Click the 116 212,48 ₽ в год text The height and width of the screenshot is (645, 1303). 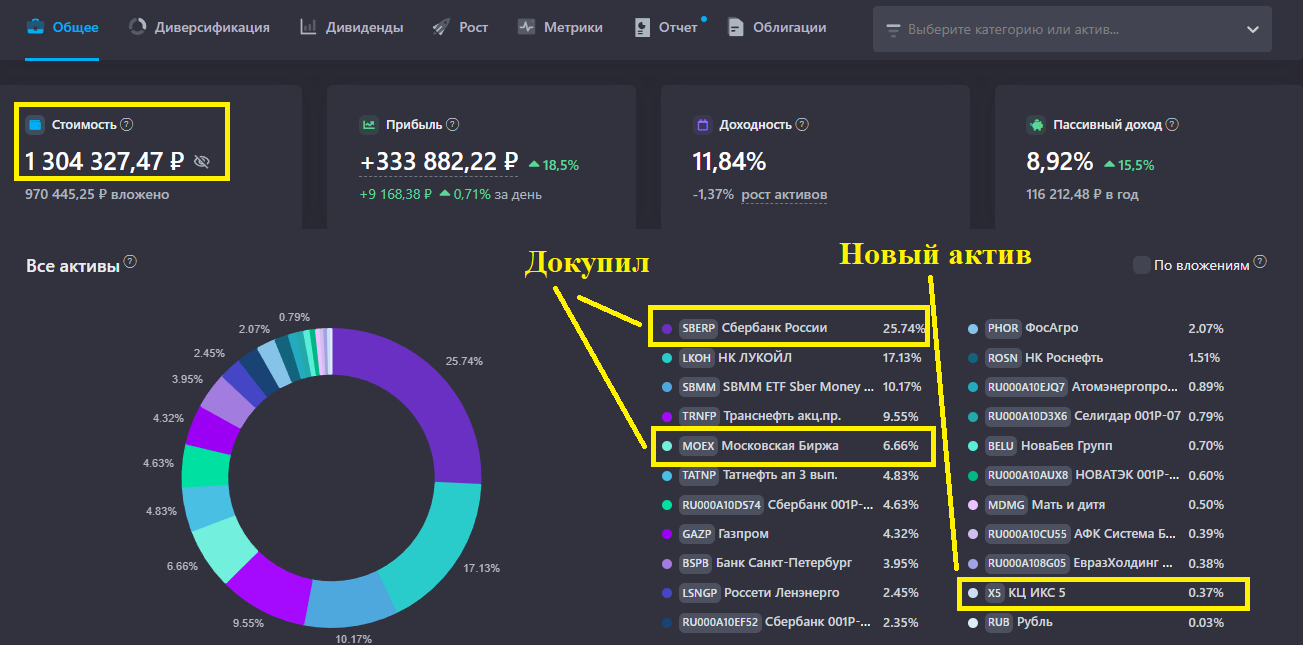click(x=1082, y=194)
